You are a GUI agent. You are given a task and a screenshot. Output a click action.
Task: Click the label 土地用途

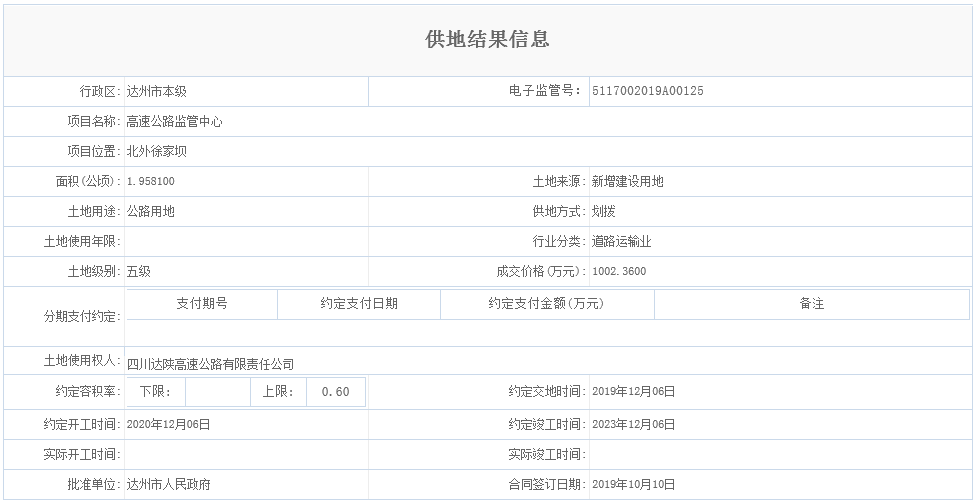click(x=94, y=211)
